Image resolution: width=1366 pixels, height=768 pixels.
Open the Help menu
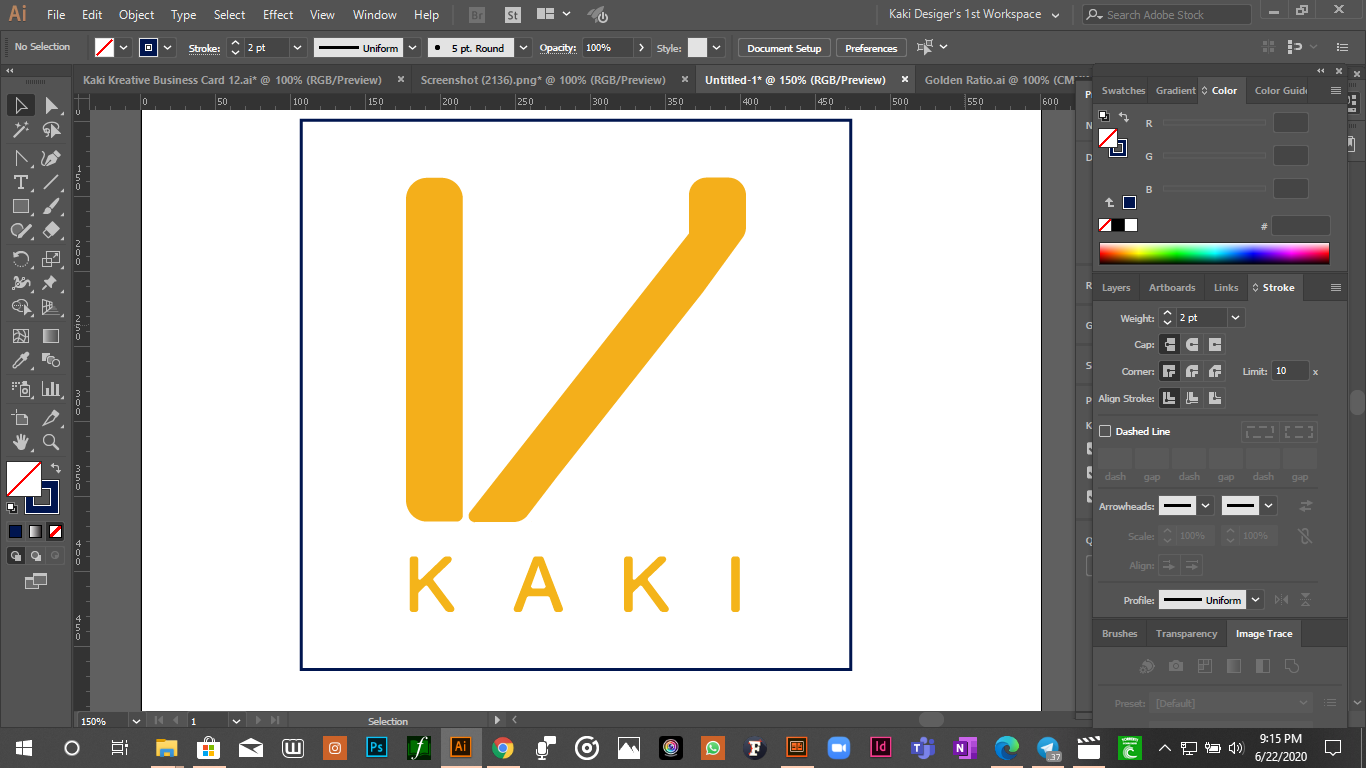click(x=426, y=15)
